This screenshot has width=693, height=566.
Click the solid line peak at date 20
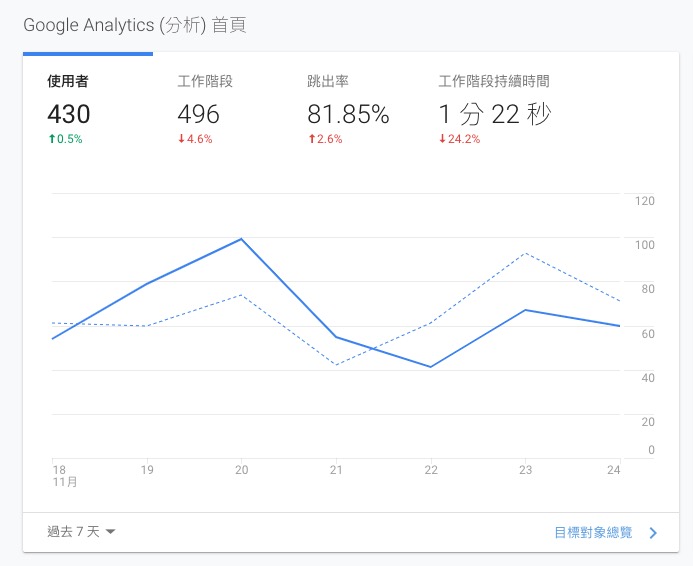tap(241, 239)
